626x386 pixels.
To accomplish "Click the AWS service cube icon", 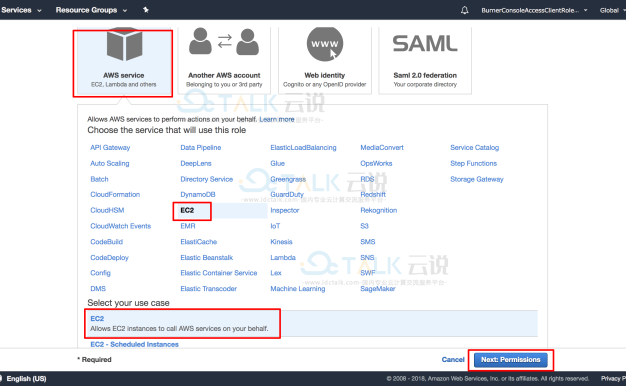I will 124,44.
